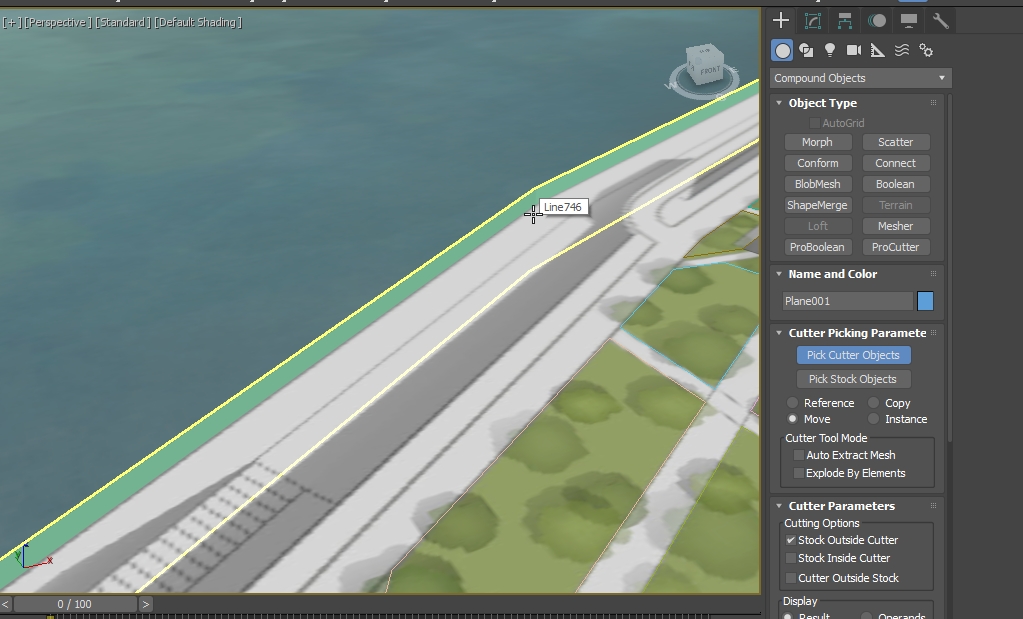
Task: Enable the Stock Inside Cutter checkbox
Action: [791, 558]
